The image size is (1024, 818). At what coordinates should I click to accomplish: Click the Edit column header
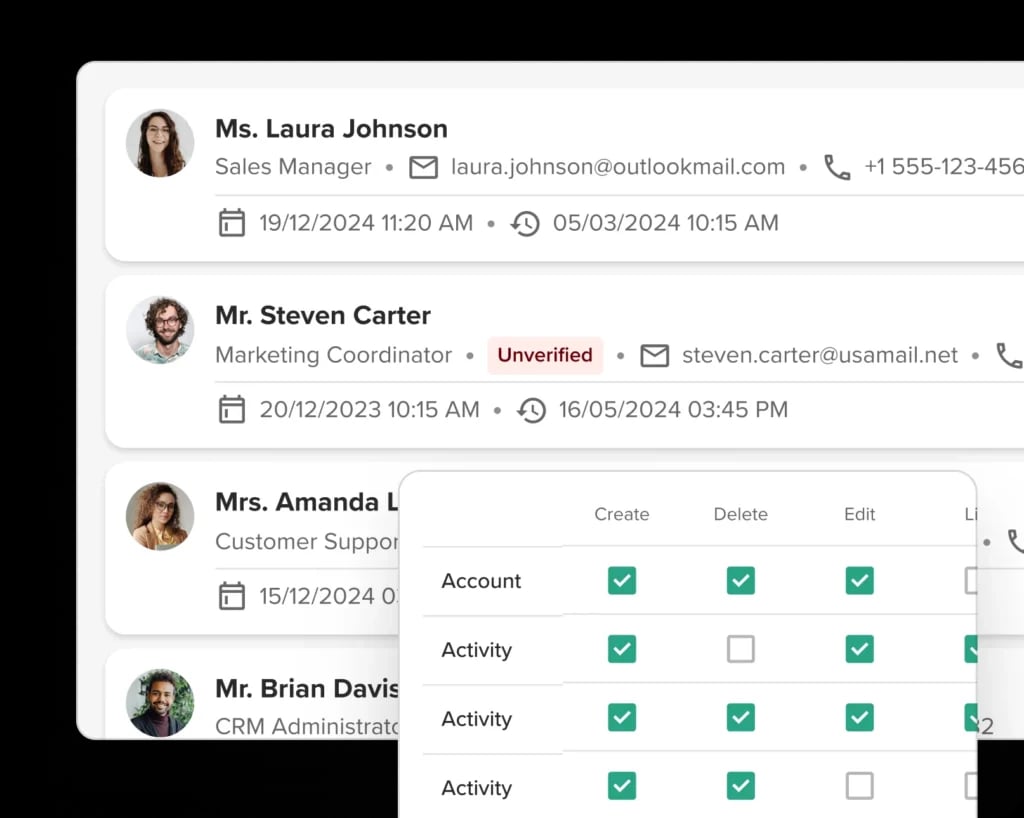click(x=859, y=514)
